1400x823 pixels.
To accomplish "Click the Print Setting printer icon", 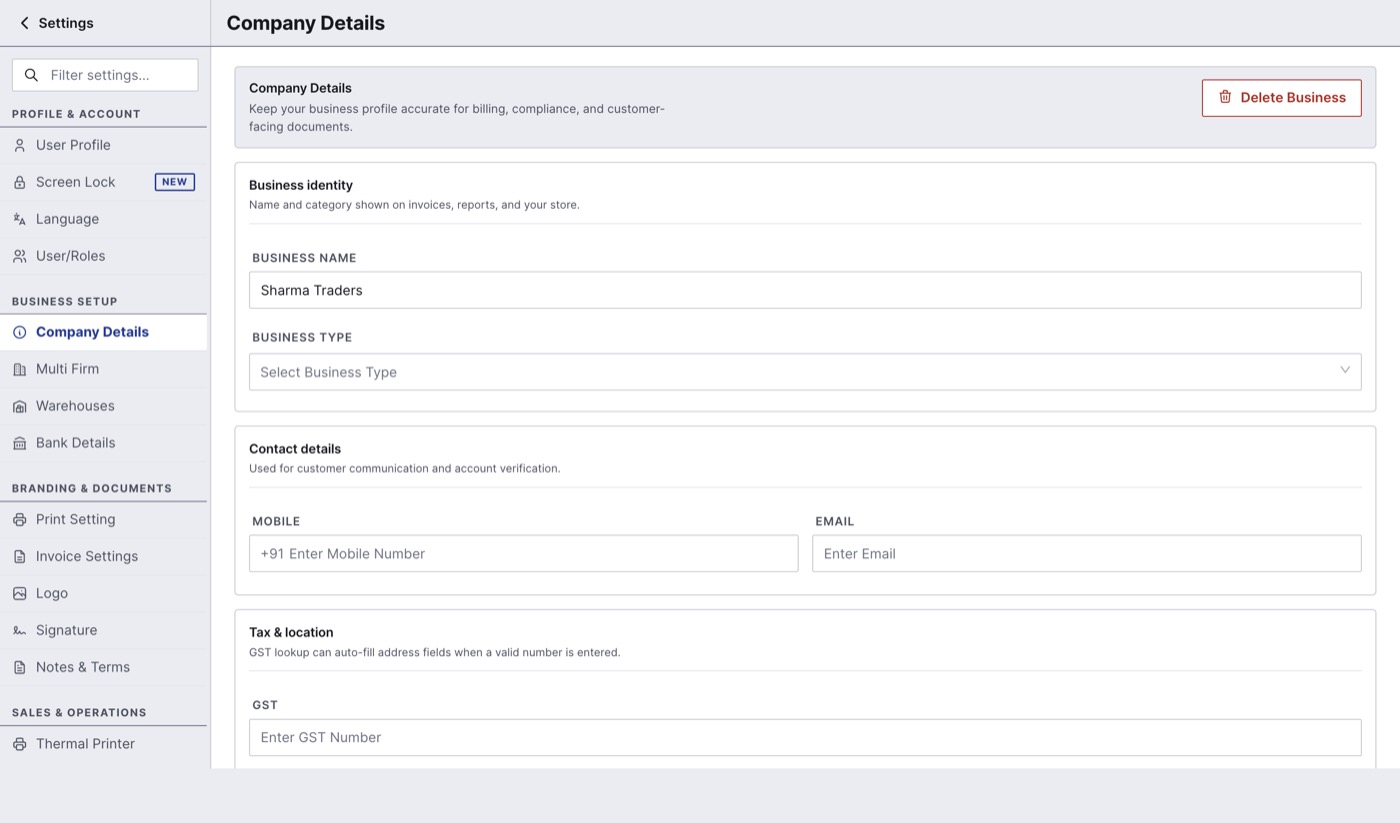I will [19, 520].
